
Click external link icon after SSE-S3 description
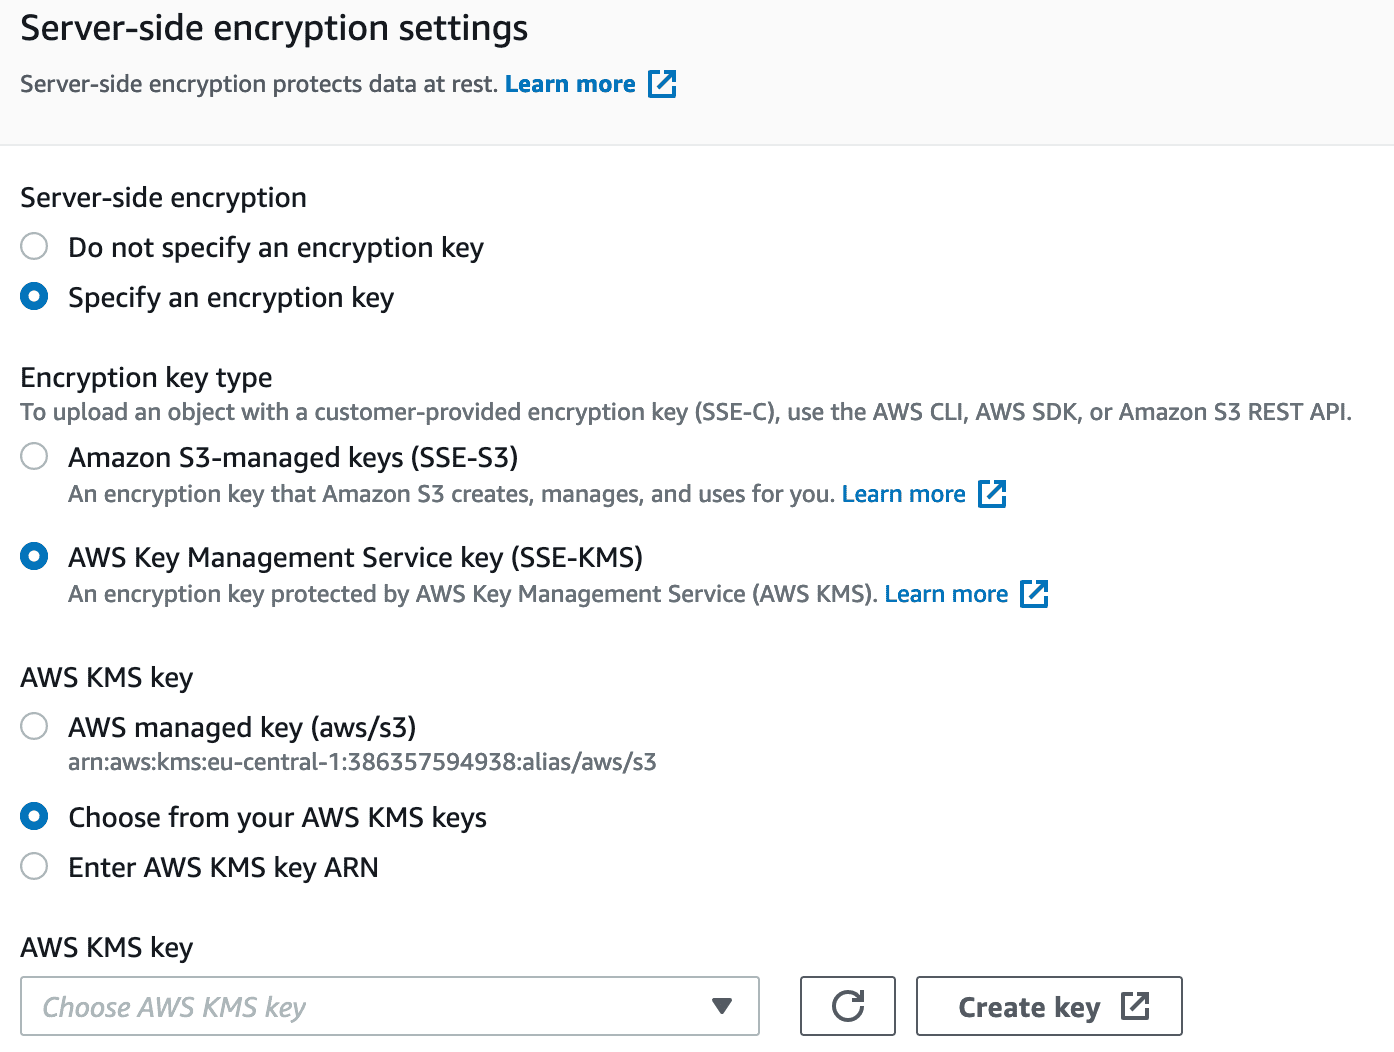[992, 494]
